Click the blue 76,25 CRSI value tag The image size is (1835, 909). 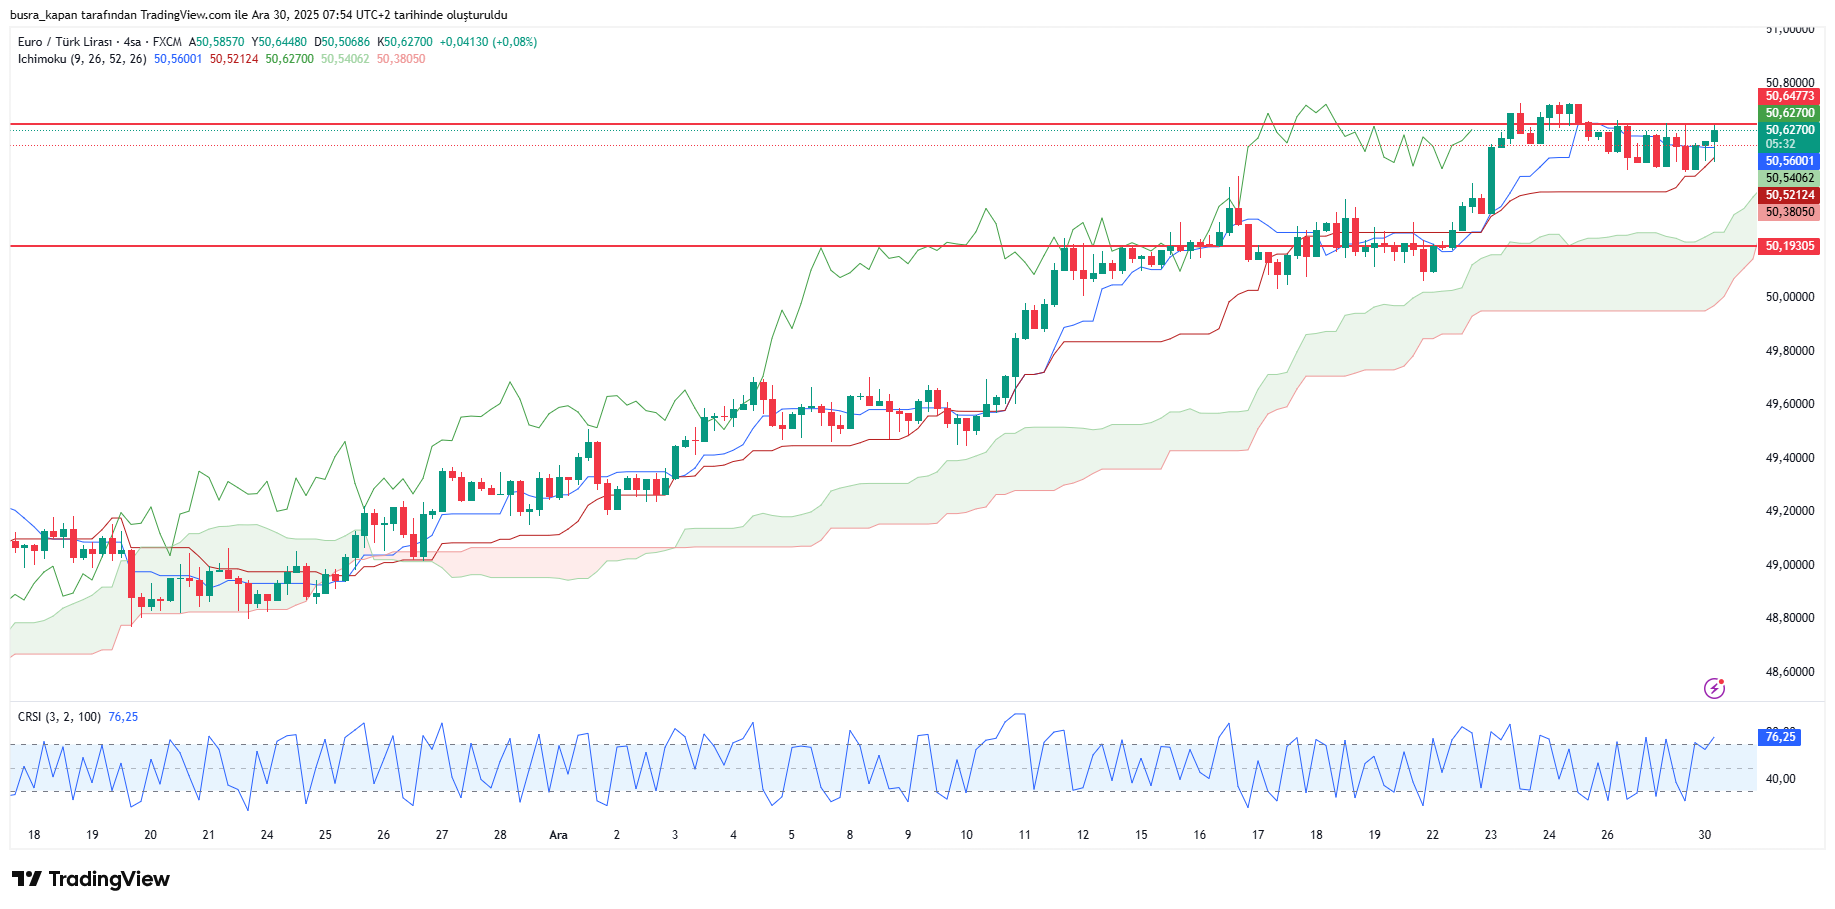[x=1779, y=737]
